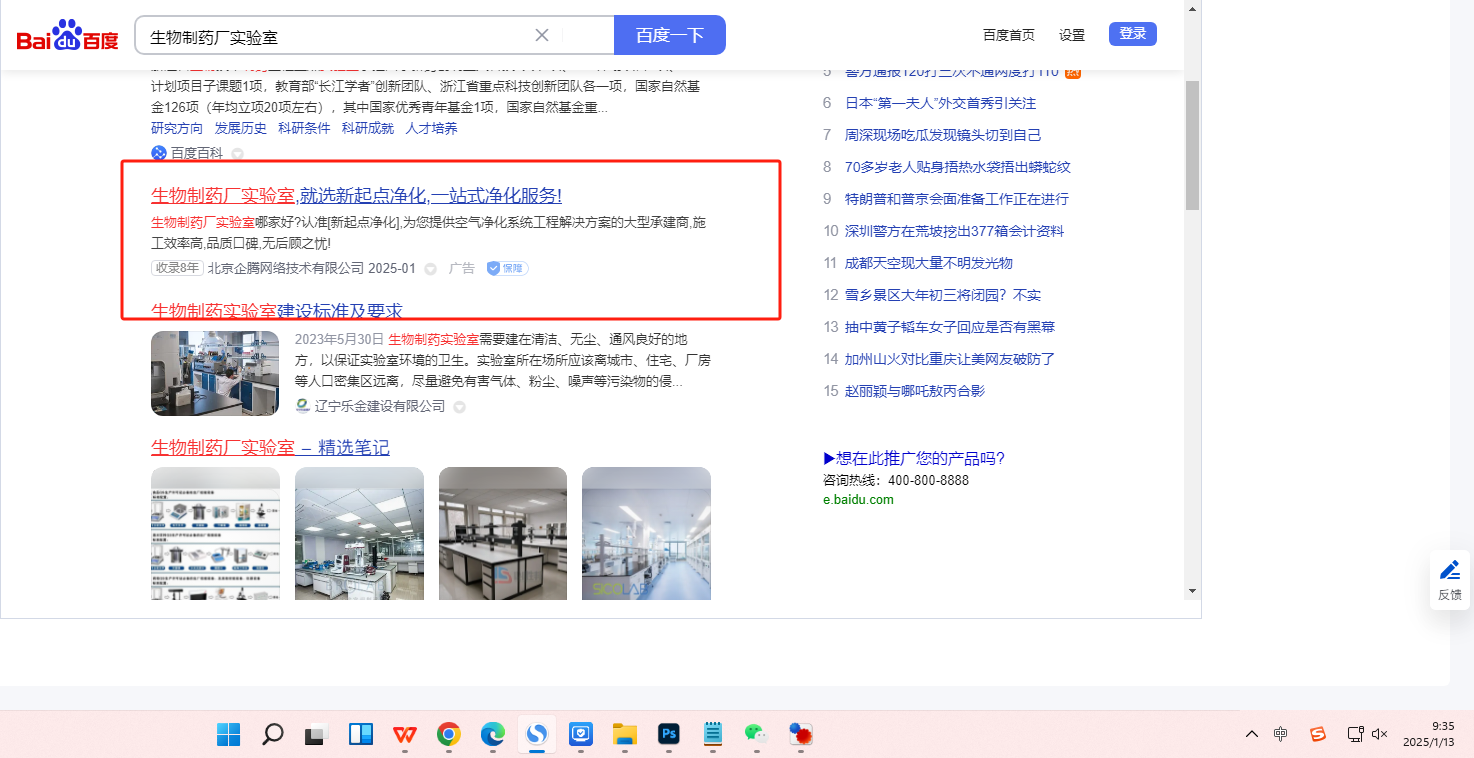Open the Widgets panel icon
Screen dimensions: 1474x758
(x=361, y=735)
